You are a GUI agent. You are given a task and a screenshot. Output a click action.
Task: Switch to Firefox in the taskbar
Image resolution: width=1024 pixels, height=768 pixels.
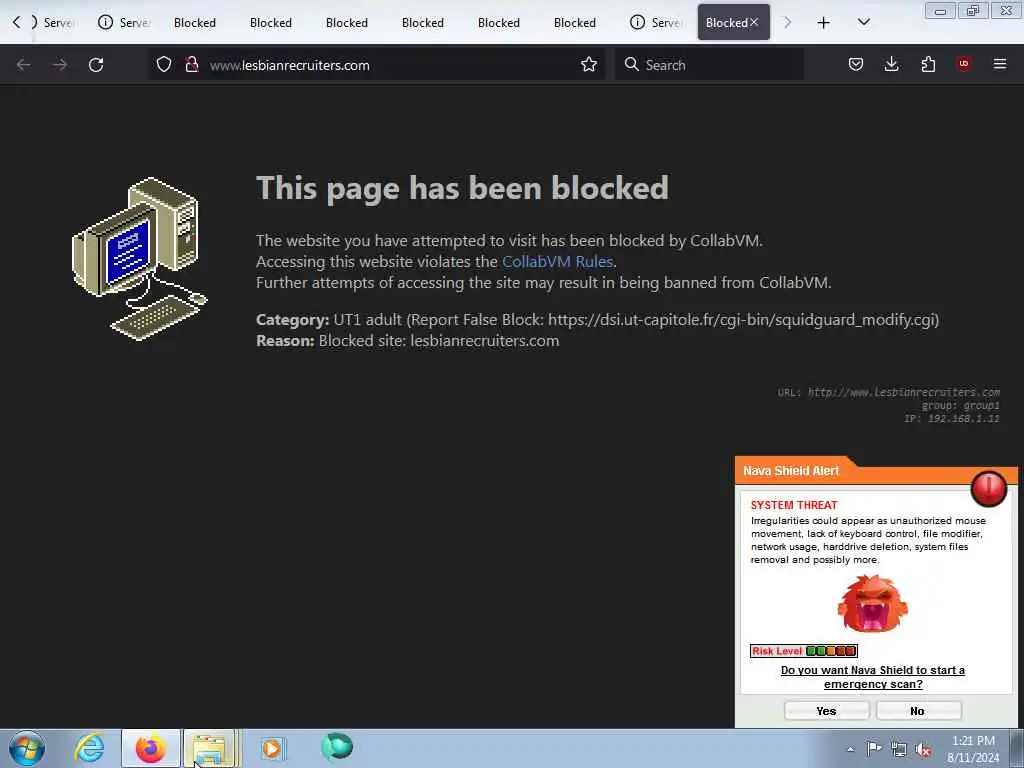click(x=150, y=748)
